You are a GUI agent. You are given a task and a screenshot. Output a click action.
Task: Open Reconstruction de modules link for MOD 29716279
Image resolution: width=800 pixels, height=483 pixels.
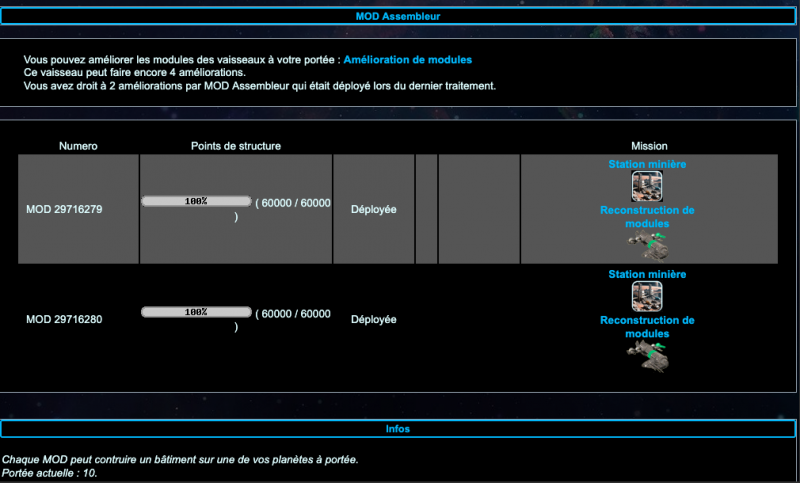pyautogui.click(x=647, y=217)
